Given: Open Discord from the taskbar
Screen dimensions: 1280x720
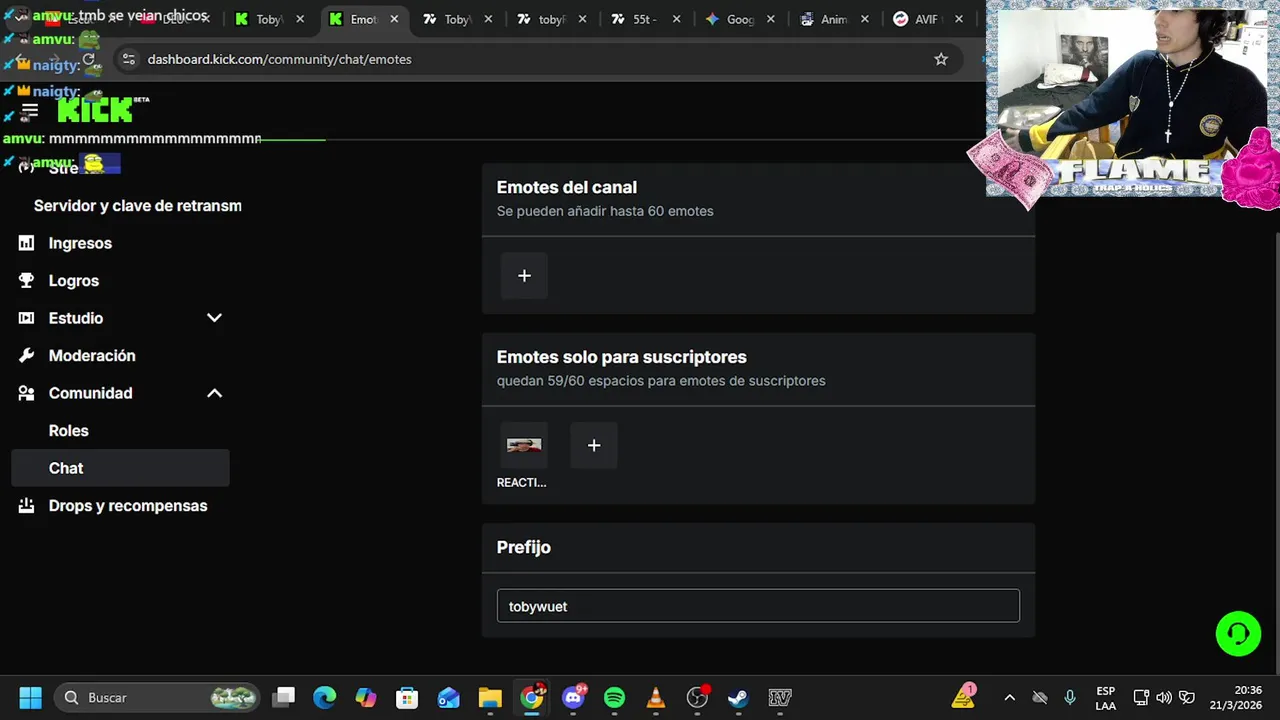Looking at the screenshot, I should [x=574, y=697].
